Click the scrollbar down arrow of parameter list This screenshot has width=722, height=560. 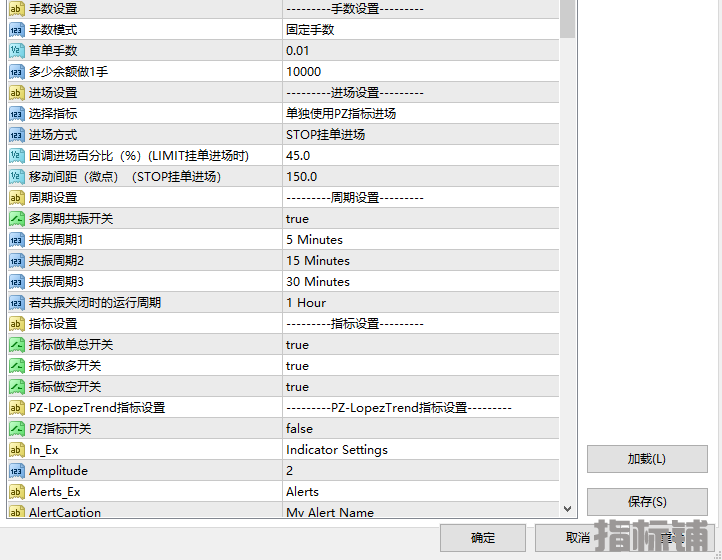(567, 509)
